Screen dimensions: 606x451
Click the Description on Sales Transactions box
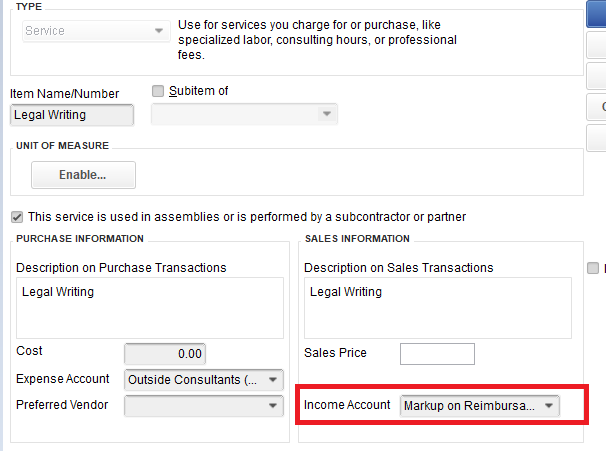pyautogui.click(x=437, y=307)
